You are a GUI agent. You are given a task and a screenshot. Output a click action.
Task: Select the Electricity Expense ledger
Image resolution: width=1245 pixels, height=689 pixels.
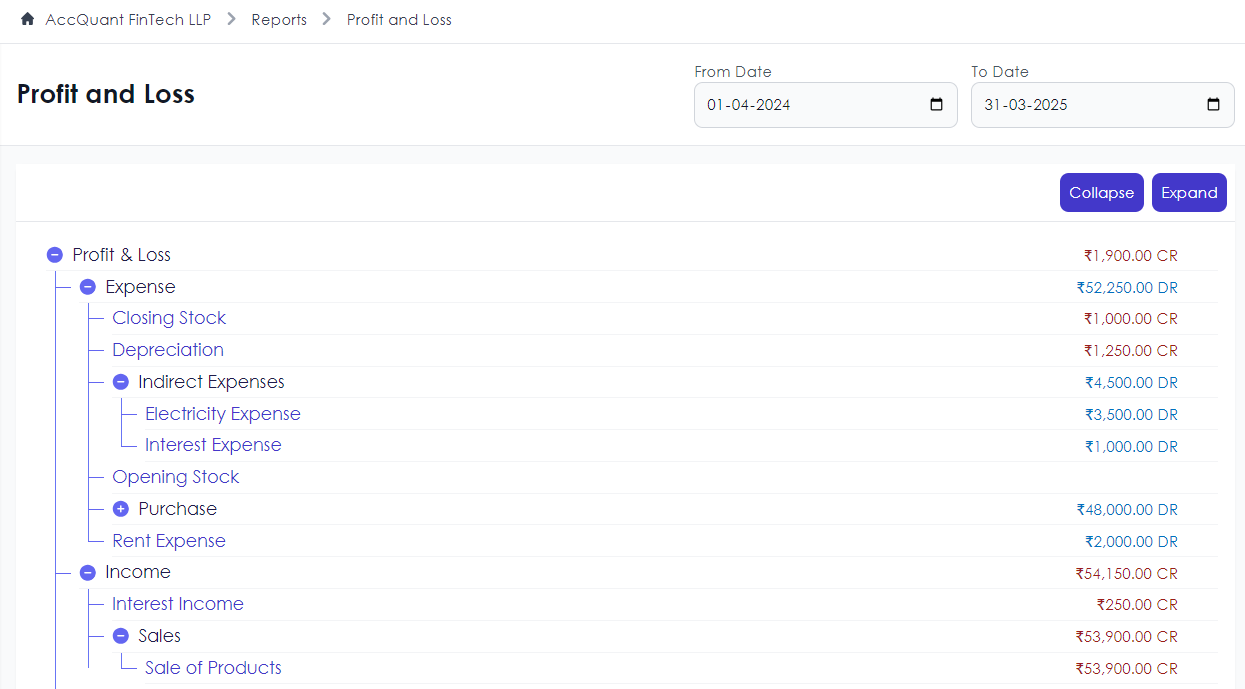(222, 414)
